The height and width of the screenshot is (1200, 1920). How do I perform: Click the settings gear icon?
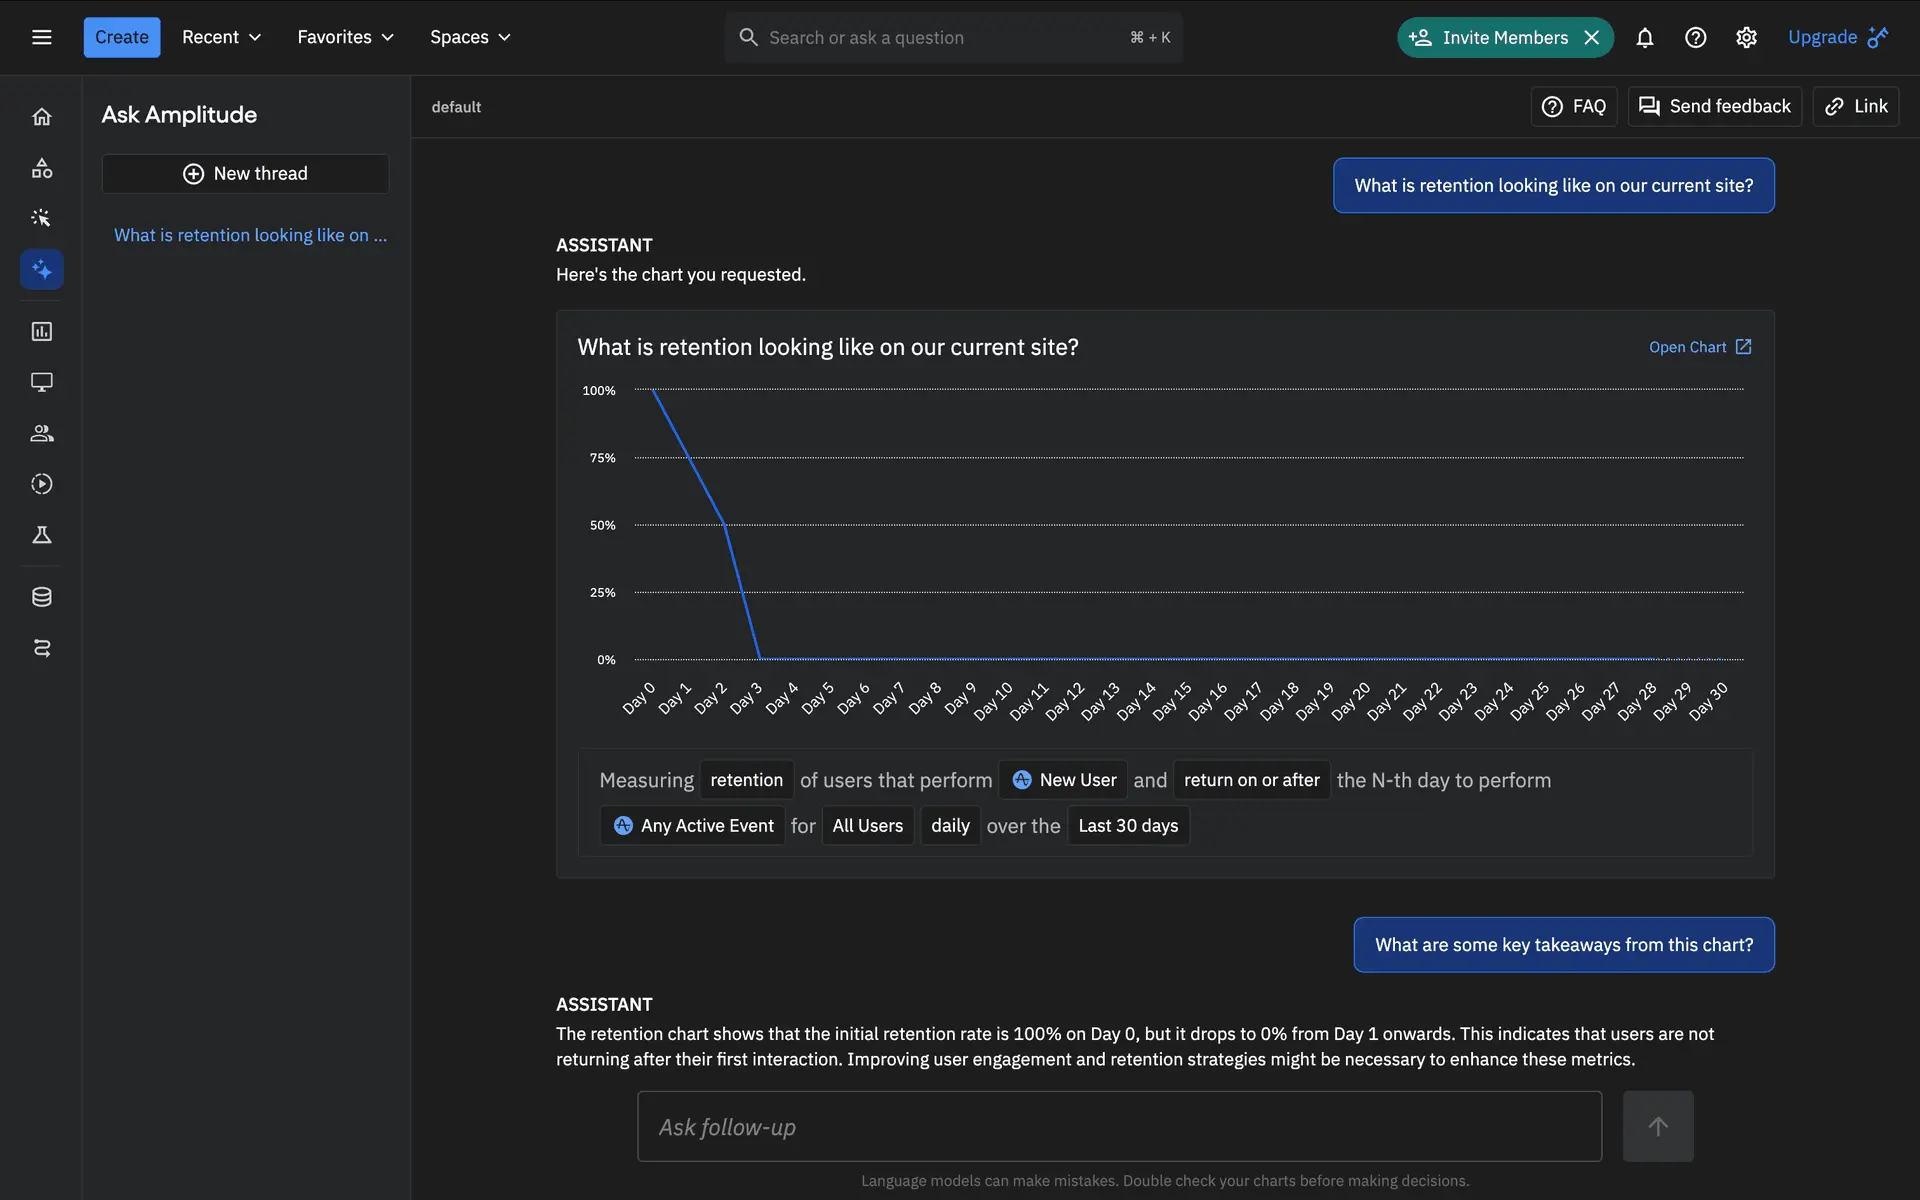[1746, 37]
